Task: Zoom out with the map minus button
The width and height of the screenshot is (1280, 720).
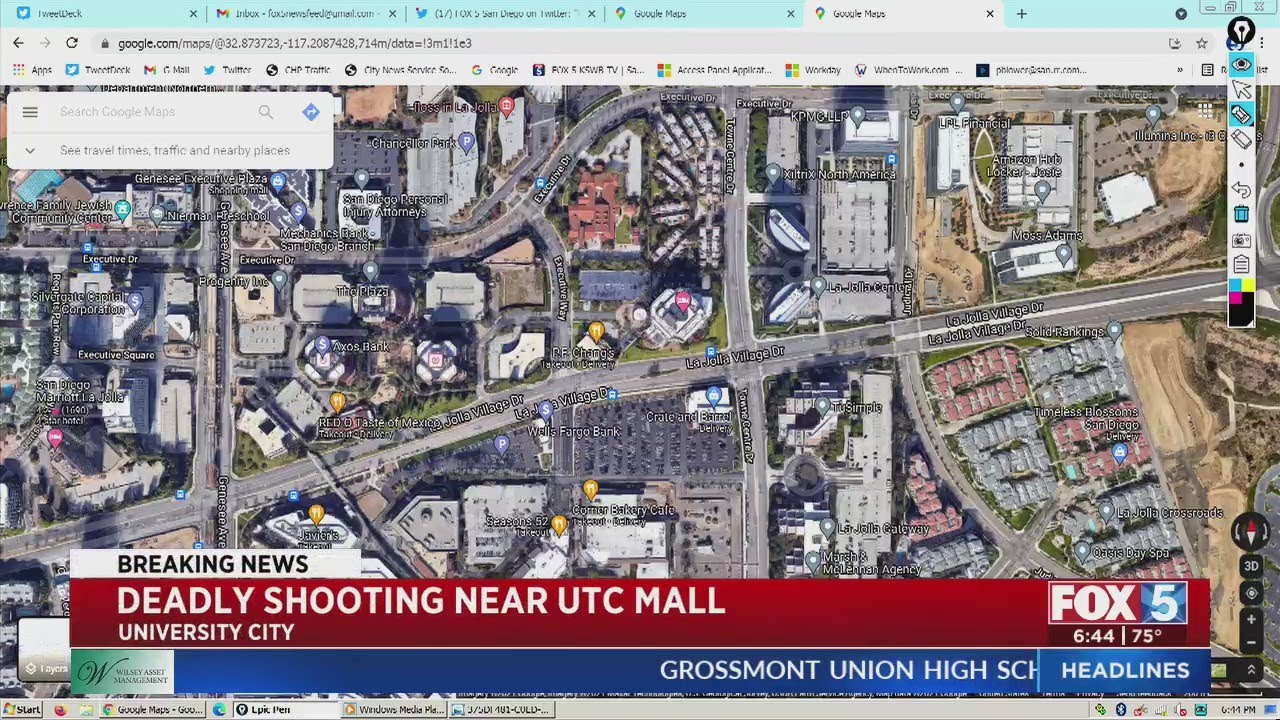Action: pos(1251,643)
